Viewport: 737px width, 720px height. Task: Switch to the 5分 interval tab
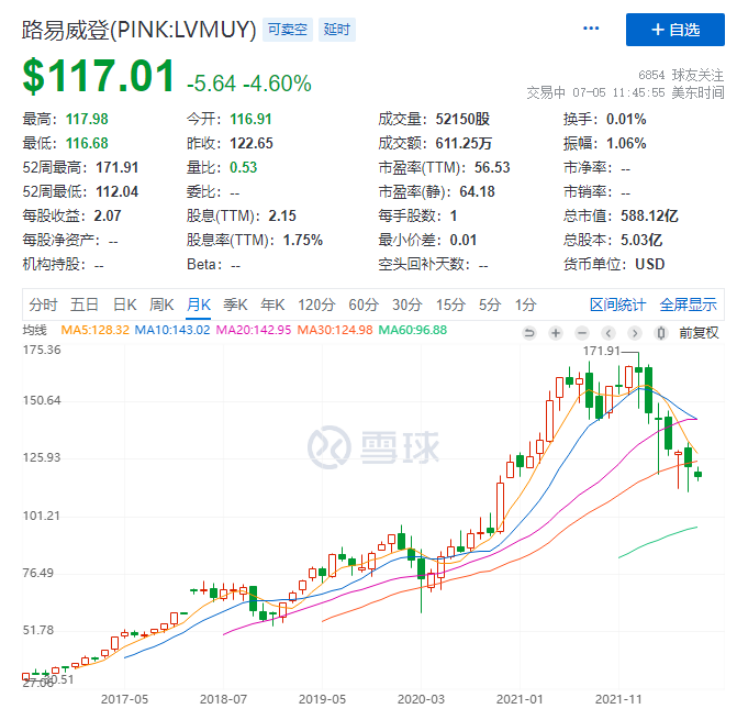pos(489,305)
